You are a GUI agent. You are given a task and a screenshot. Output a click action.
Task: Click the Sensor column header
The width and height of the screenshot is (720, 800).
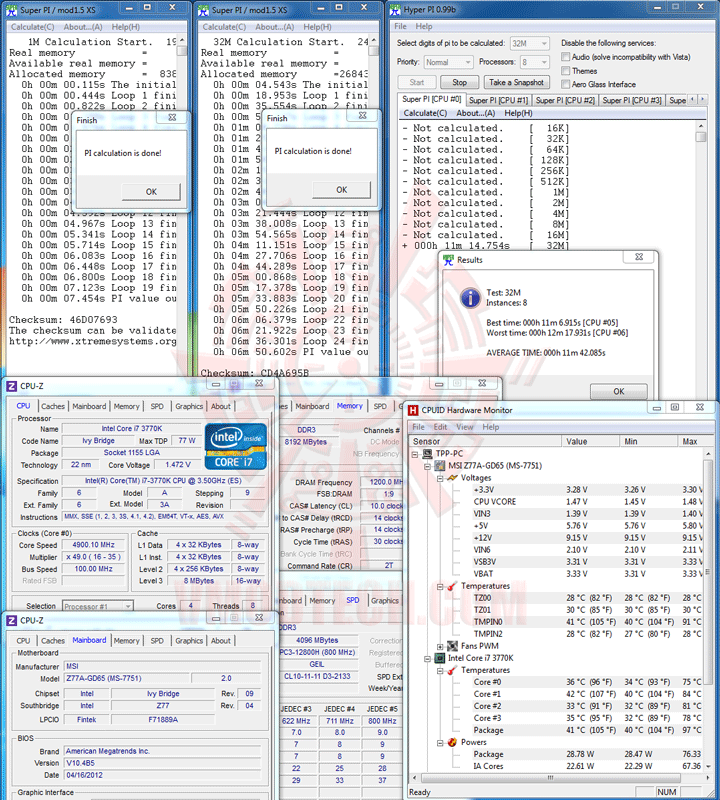tap(485, 441)
